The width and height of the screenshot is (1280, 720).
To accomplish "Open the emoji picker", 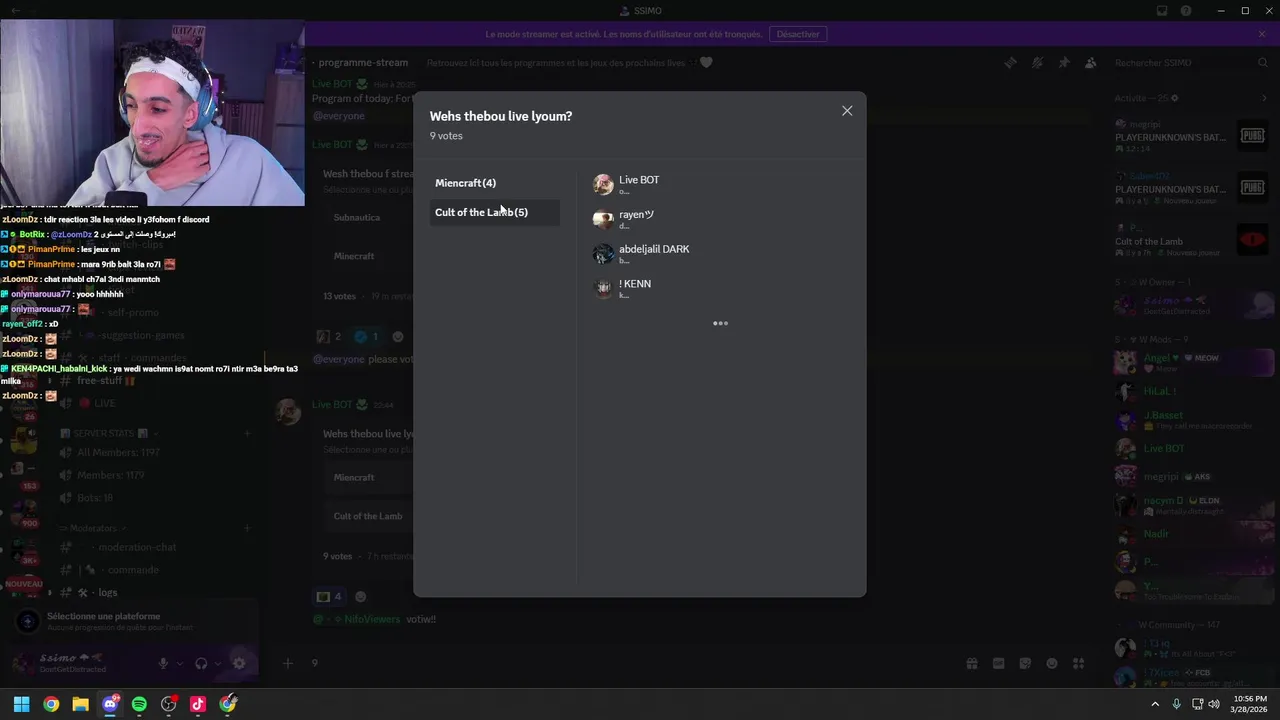I will click(1052, 663).
